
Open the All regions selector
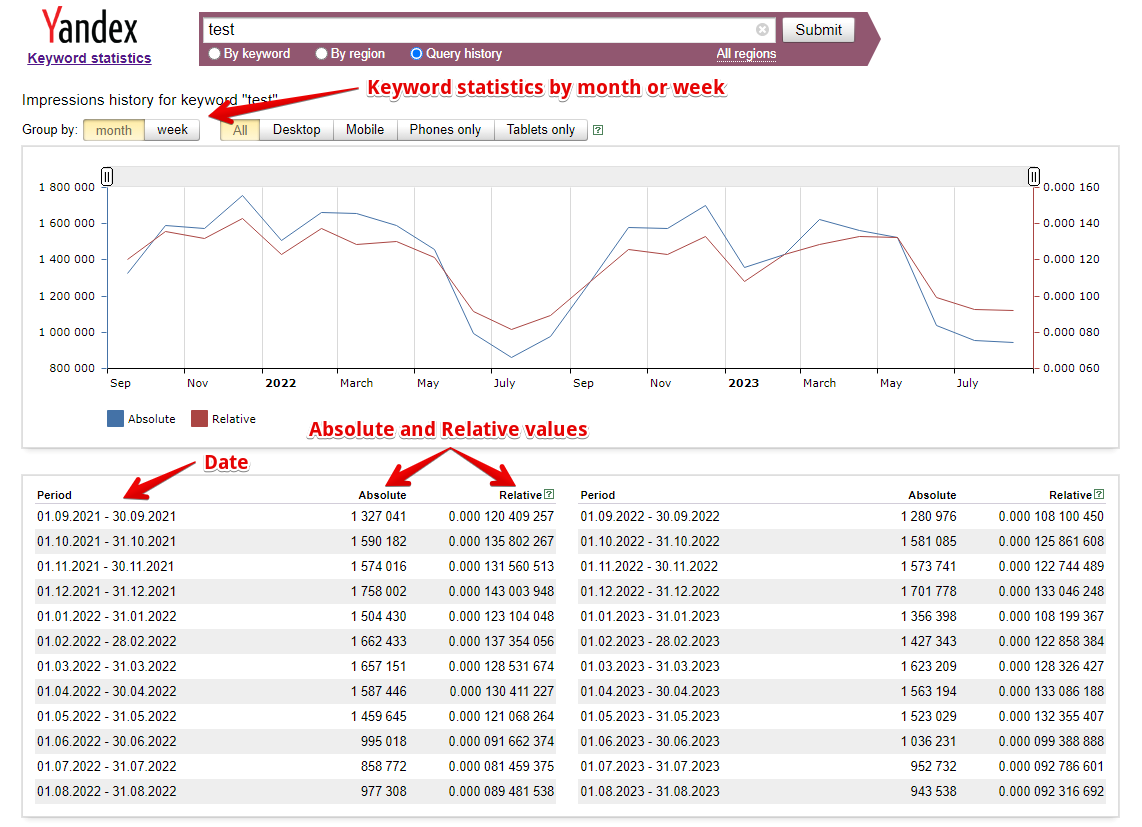pos(746,54)
